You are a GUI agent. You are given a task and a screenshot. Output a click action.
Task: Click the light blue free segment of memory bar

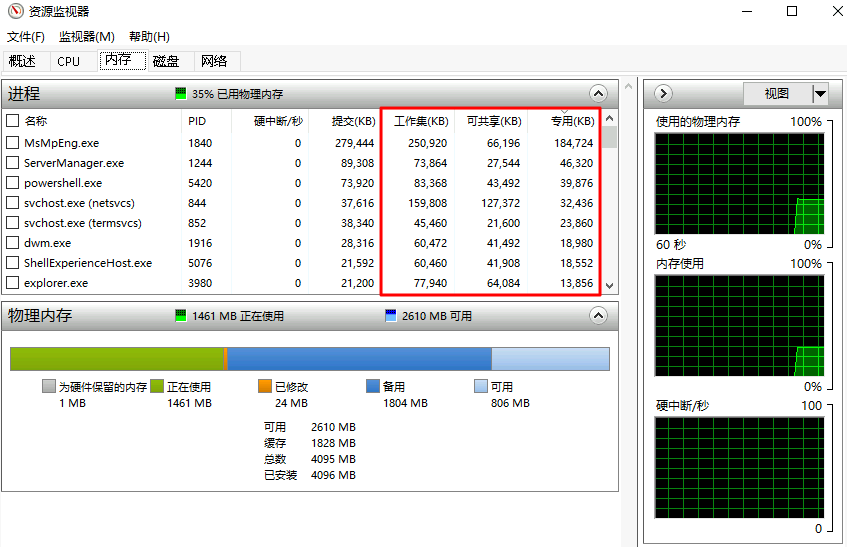coord(550,359)
